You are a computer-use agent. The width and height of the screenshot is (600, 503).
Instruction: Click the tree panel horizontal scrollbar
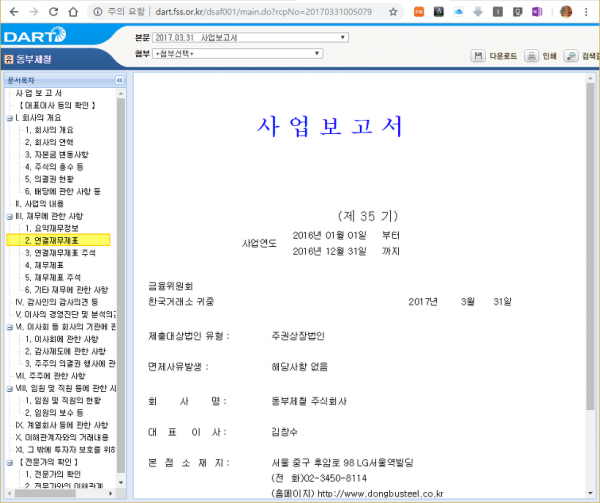click(x=45, y=493)
